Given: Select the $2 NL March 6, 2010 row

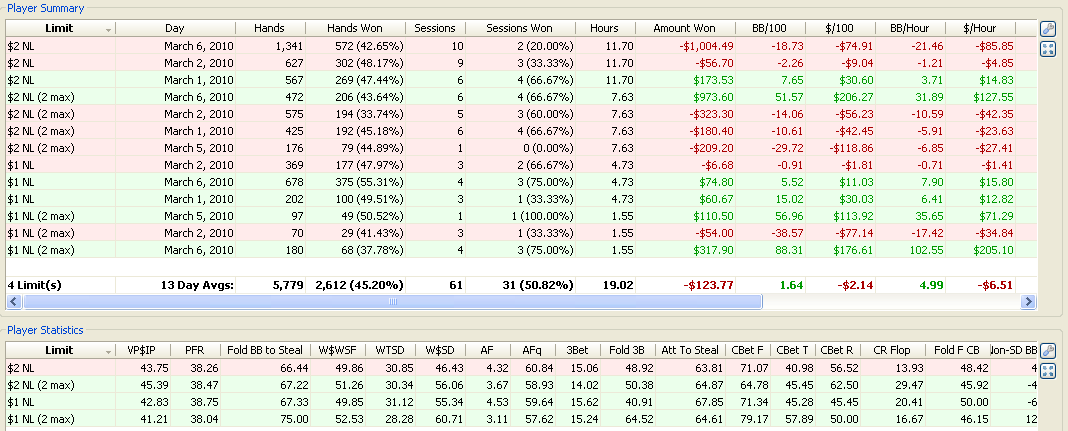Looking at the screenshot, I should coord(300,45).
